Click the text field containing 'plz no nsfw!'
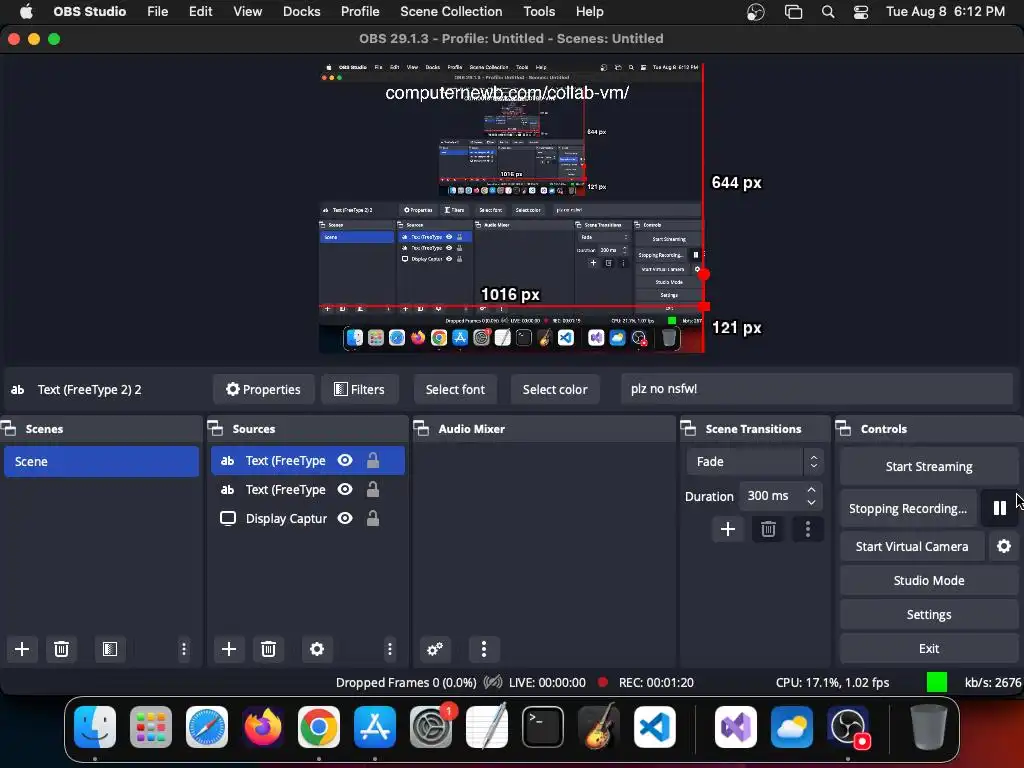This screenshot has height=768, width=1024. click(816, 389)
